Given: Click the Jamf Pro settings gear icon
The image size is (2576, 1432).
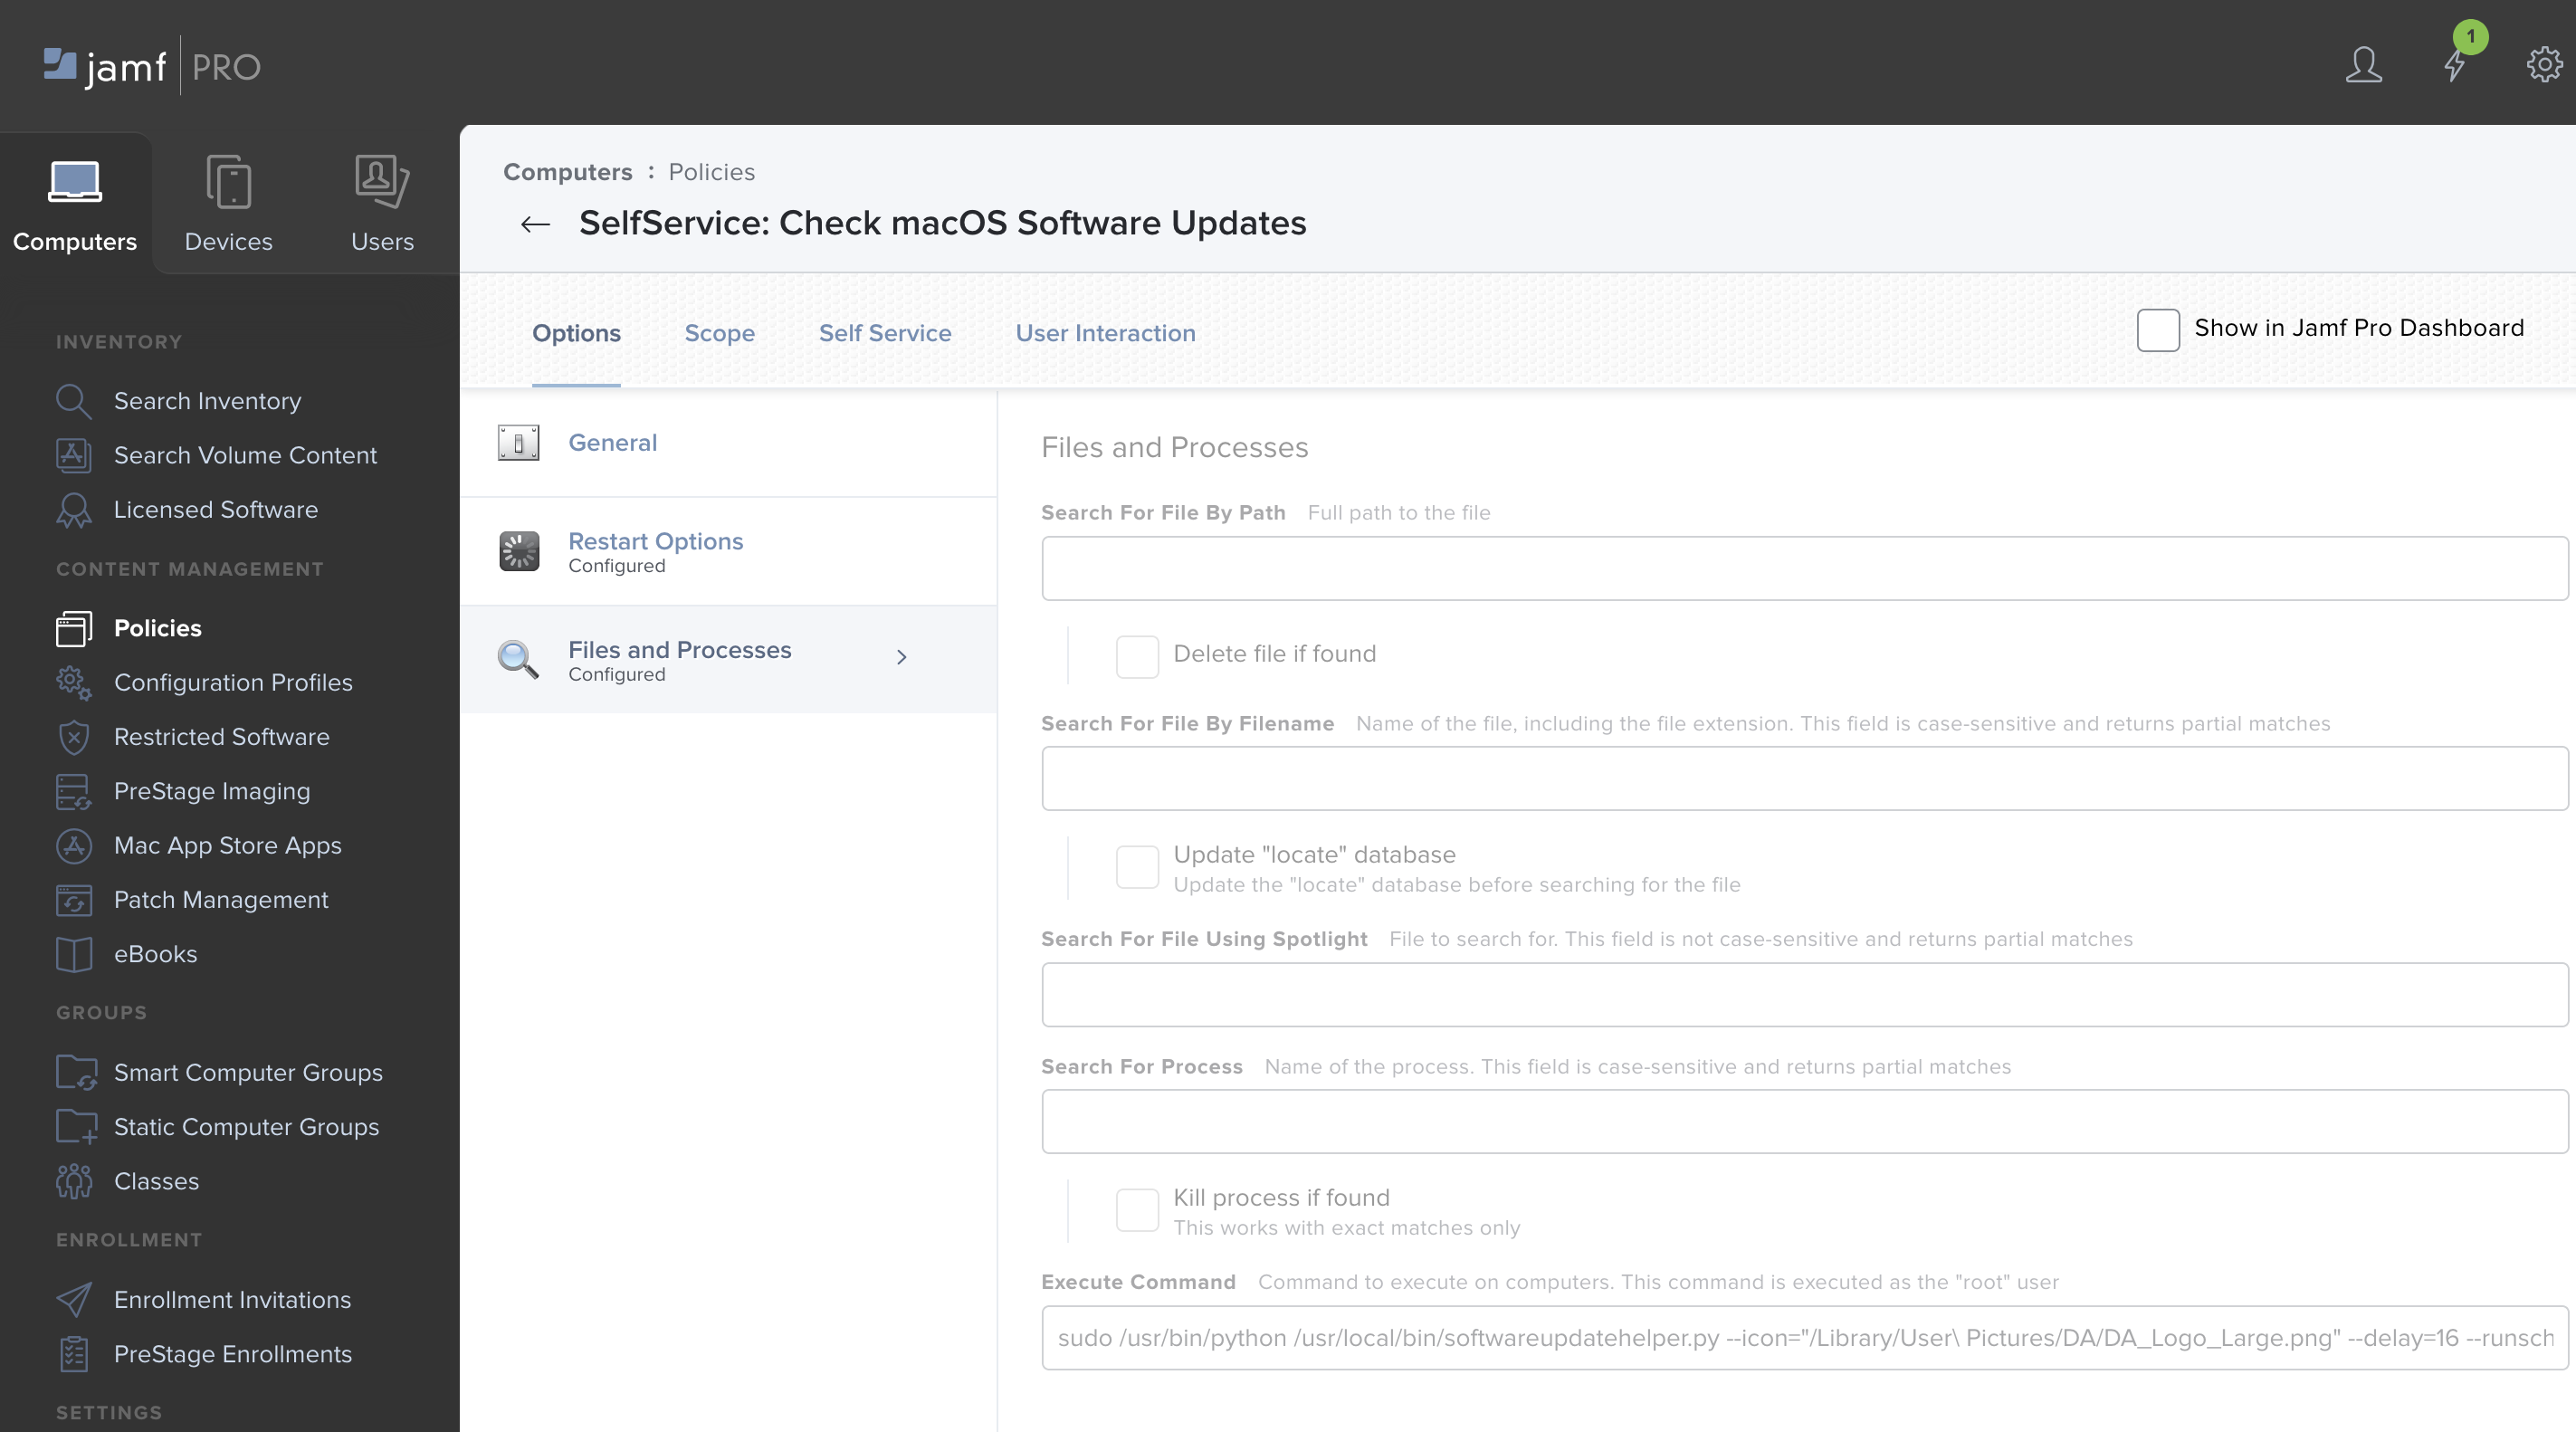Looking at the screenshot, I should (2543, 62).
